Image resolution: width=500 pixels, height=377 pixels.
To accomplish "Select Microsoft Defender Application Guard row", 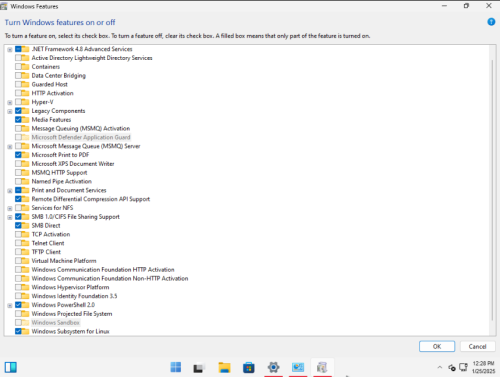I will 81,137.
